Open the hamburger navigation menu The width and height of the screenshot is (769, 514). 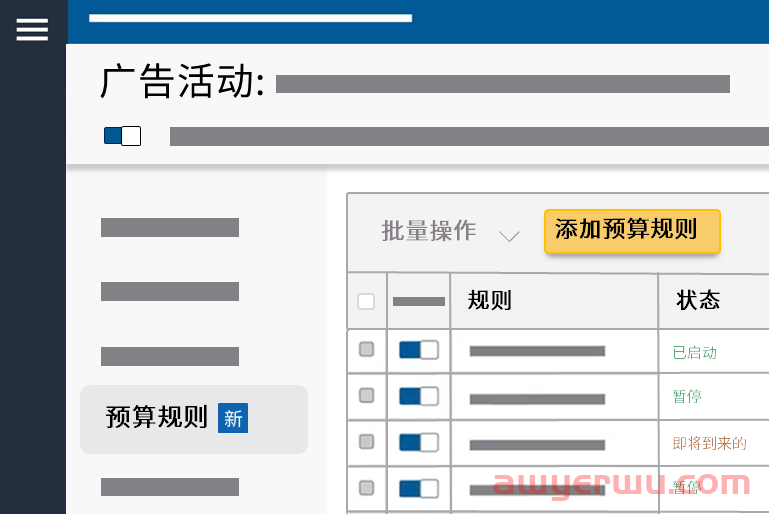click(x=32, y=29)
